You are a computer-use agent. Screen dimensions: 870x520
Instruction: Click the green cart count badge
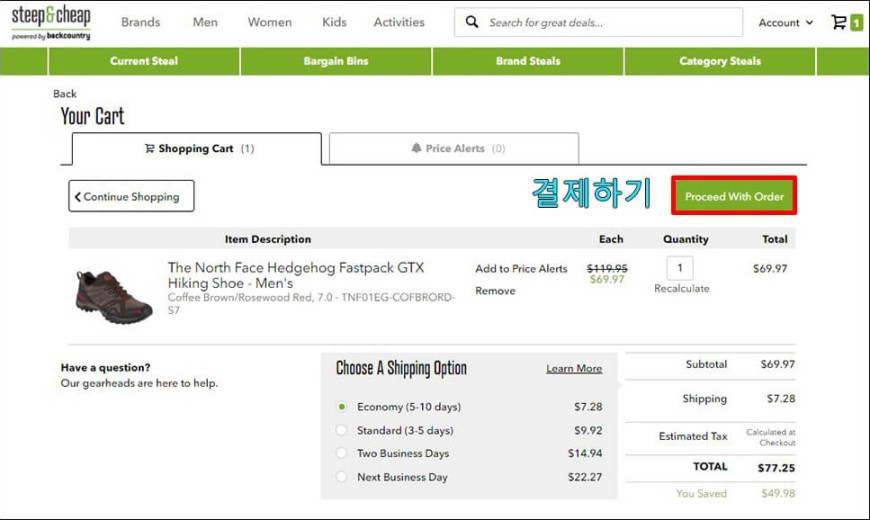tap(857, 23)
